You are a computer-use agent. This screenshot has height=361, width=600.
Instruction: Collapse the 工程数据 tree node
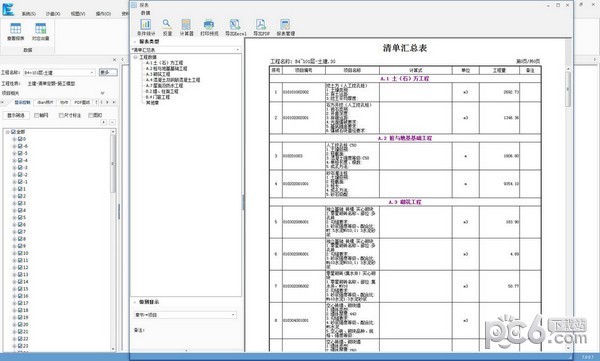(135, 57)
